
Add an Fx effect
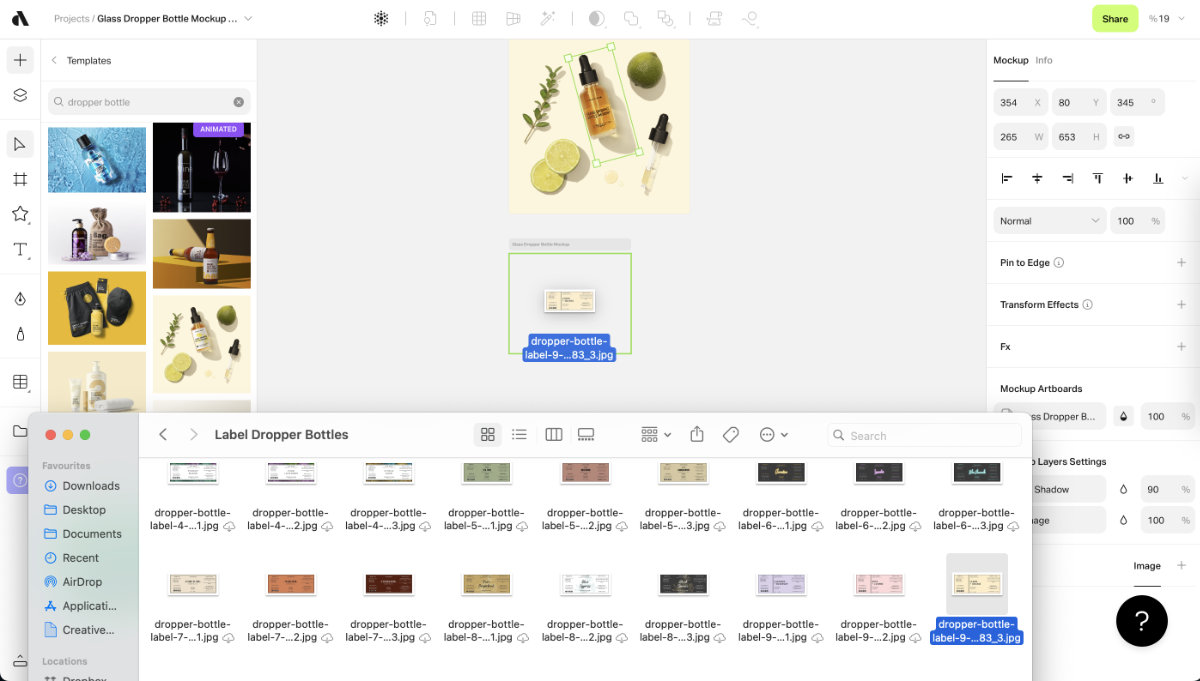pos(1181,346)
